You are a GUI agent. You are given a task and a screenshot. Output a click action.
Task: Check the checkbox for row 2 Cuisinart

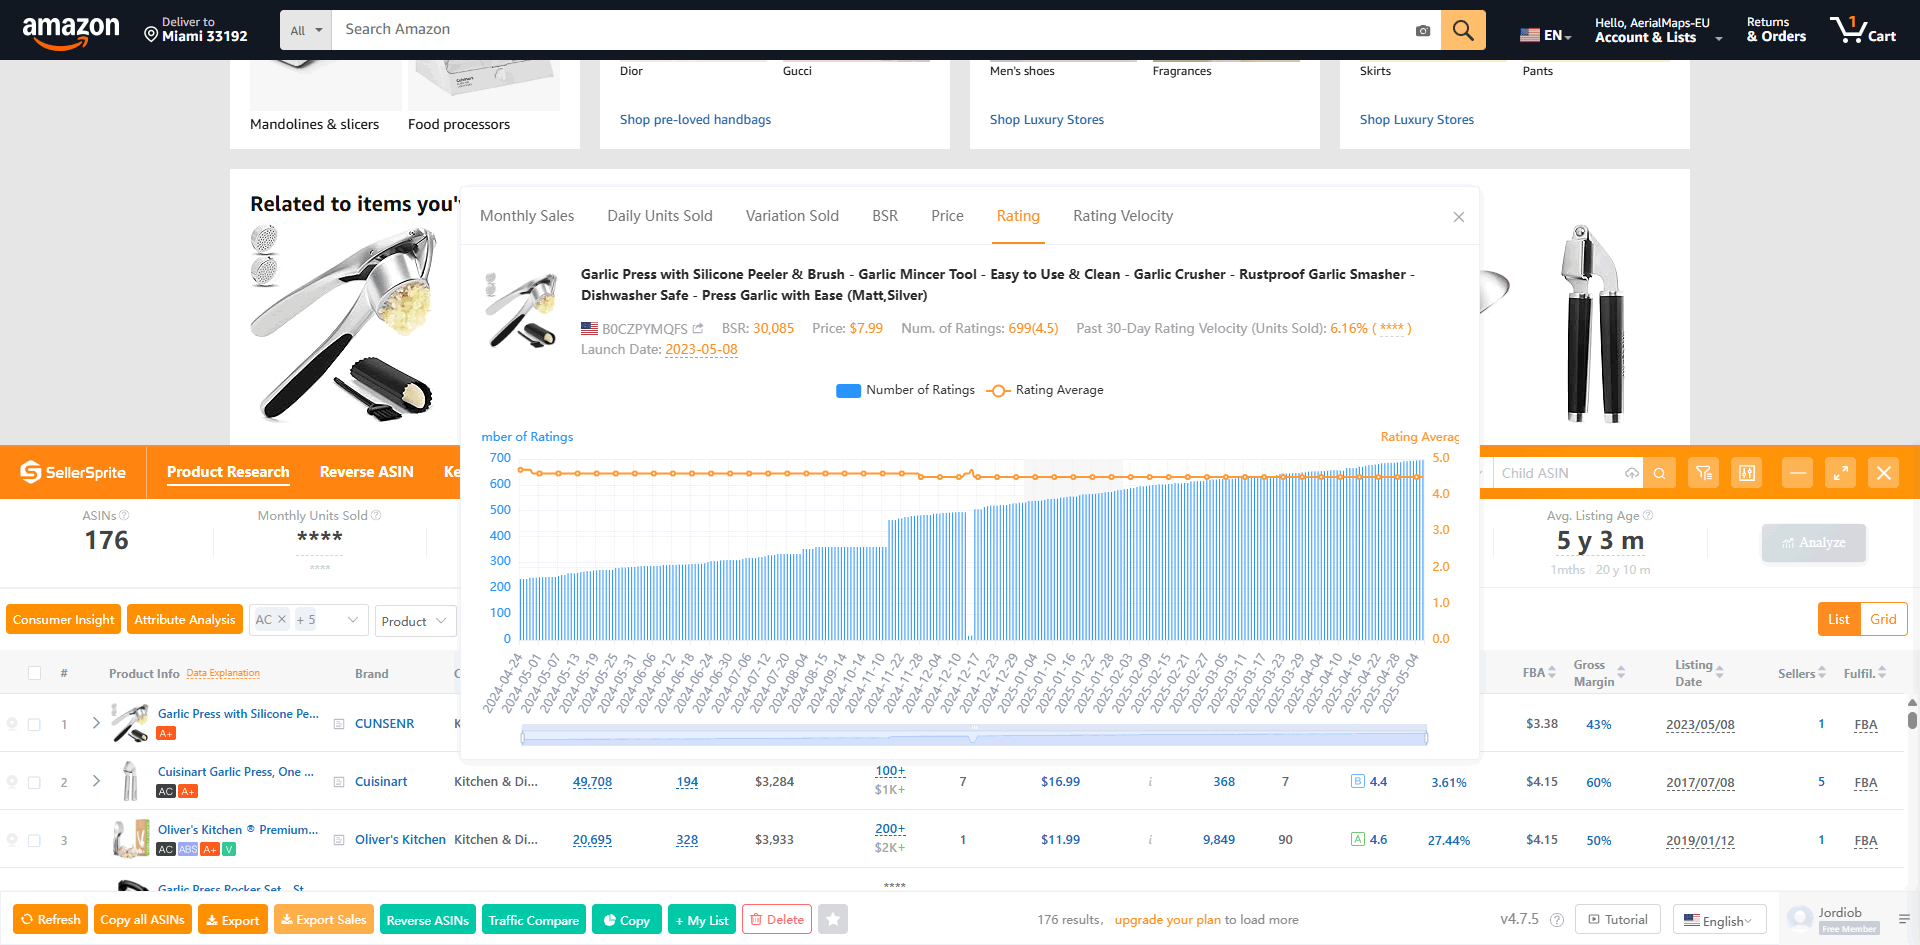(34, 782)
